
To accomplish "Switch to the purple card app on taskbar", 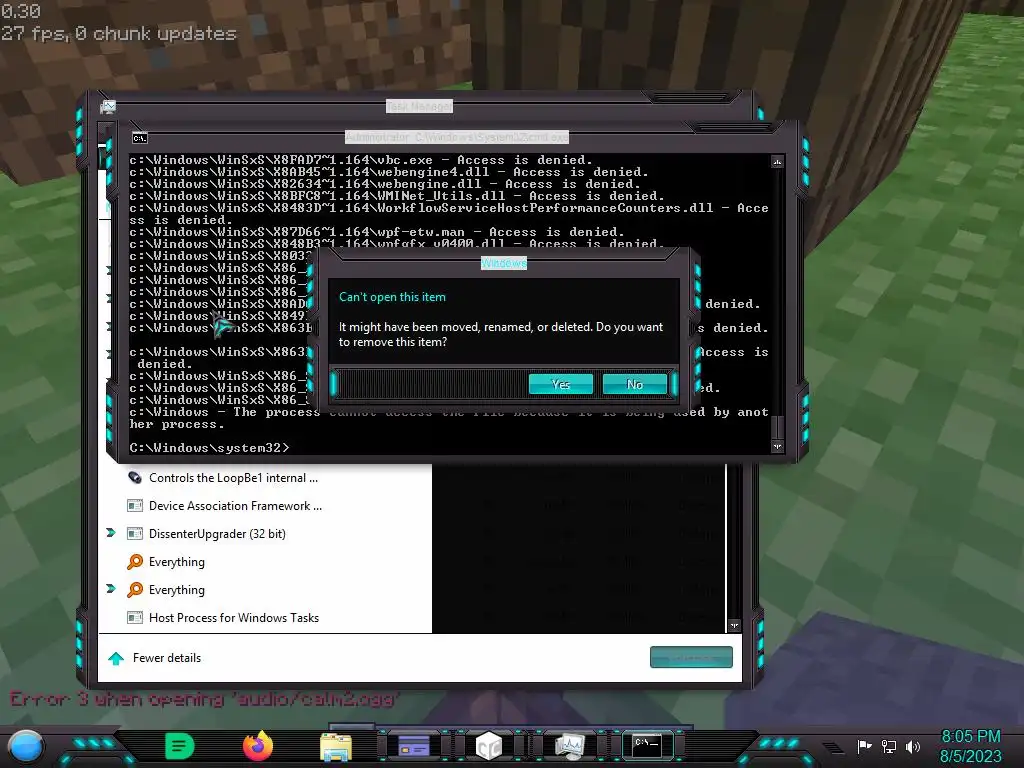I will pos(414,746).
